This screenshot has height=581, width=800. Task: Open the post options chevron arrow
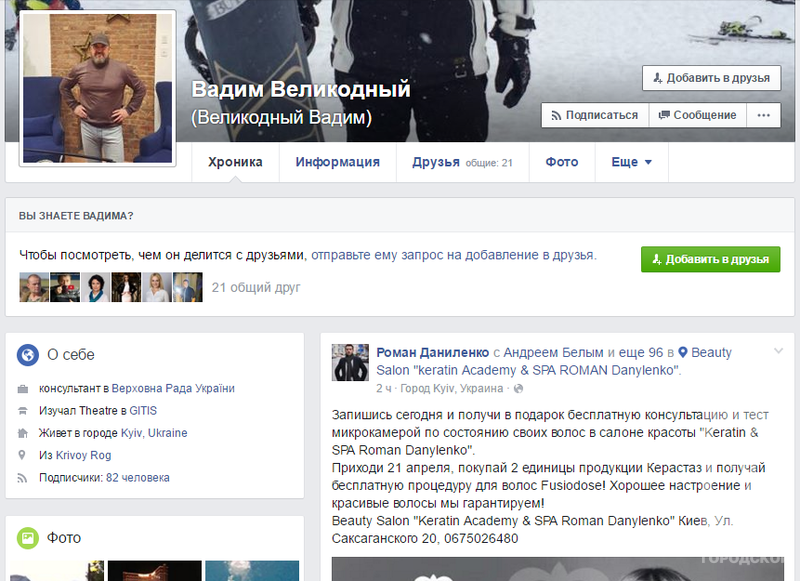778,351
